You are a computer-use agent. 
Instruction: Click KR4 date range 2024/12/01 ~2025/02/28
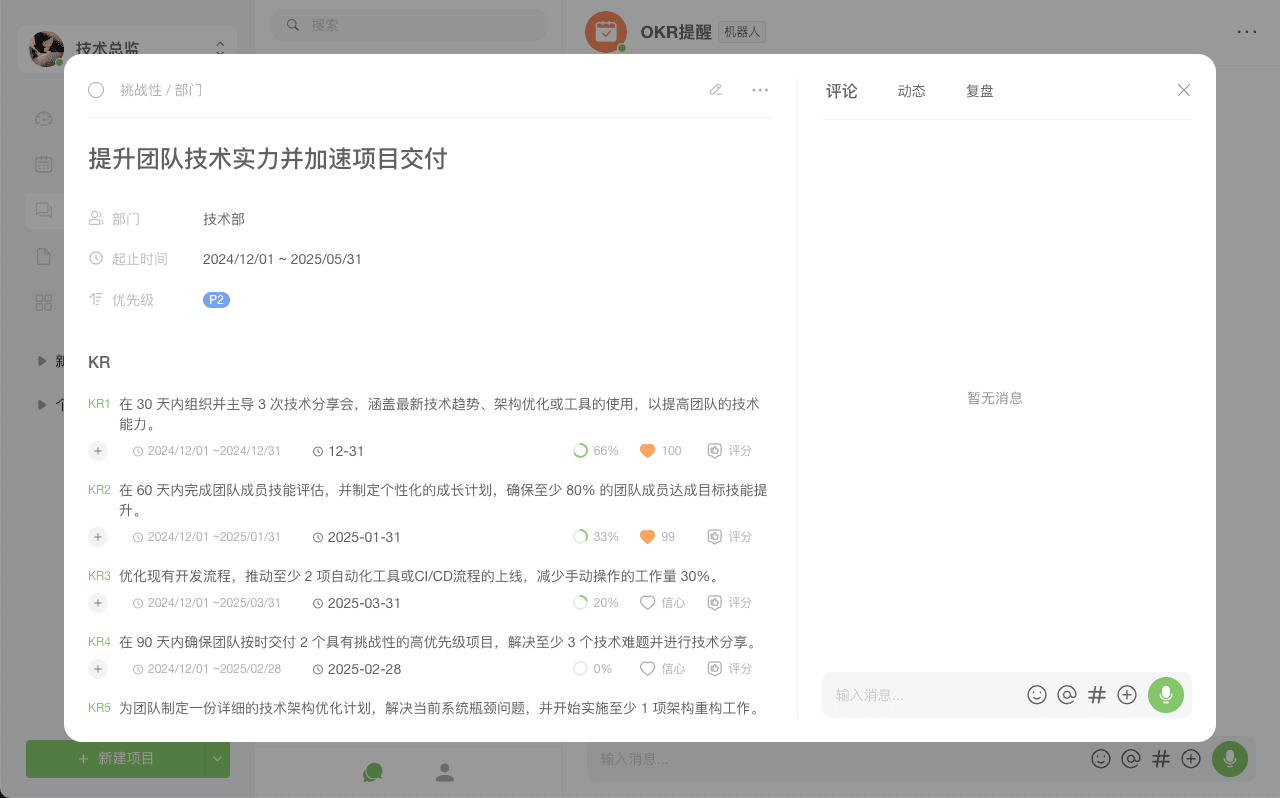coord(207,669)
